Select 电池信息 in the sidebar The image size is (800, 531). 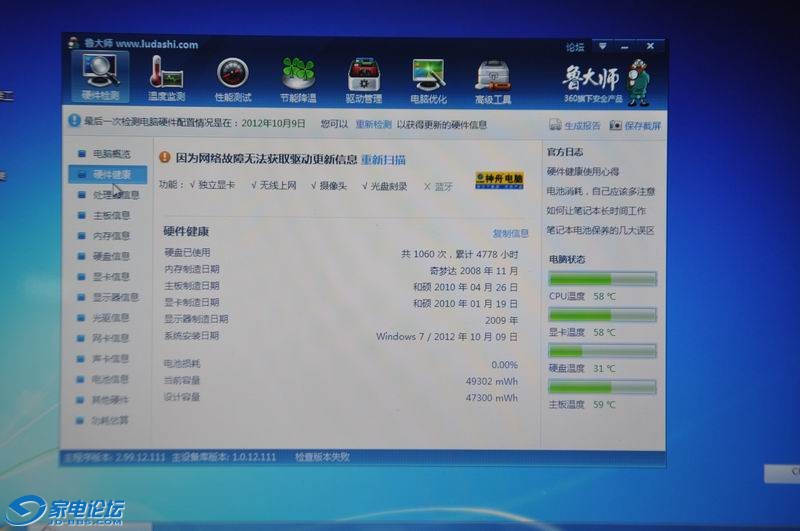[x=110, y=380]
